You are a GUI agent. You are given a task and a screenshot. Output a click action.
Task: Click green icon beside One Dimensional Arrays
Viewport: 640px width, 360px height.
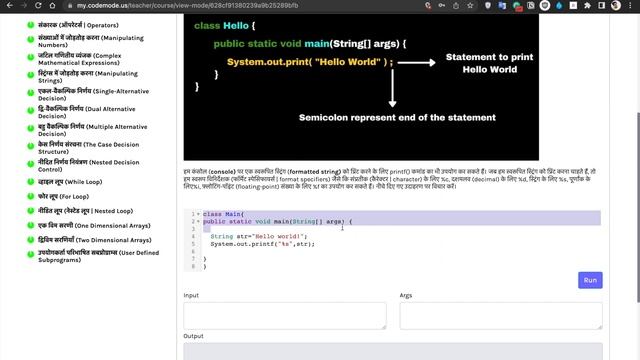[31, 225]
